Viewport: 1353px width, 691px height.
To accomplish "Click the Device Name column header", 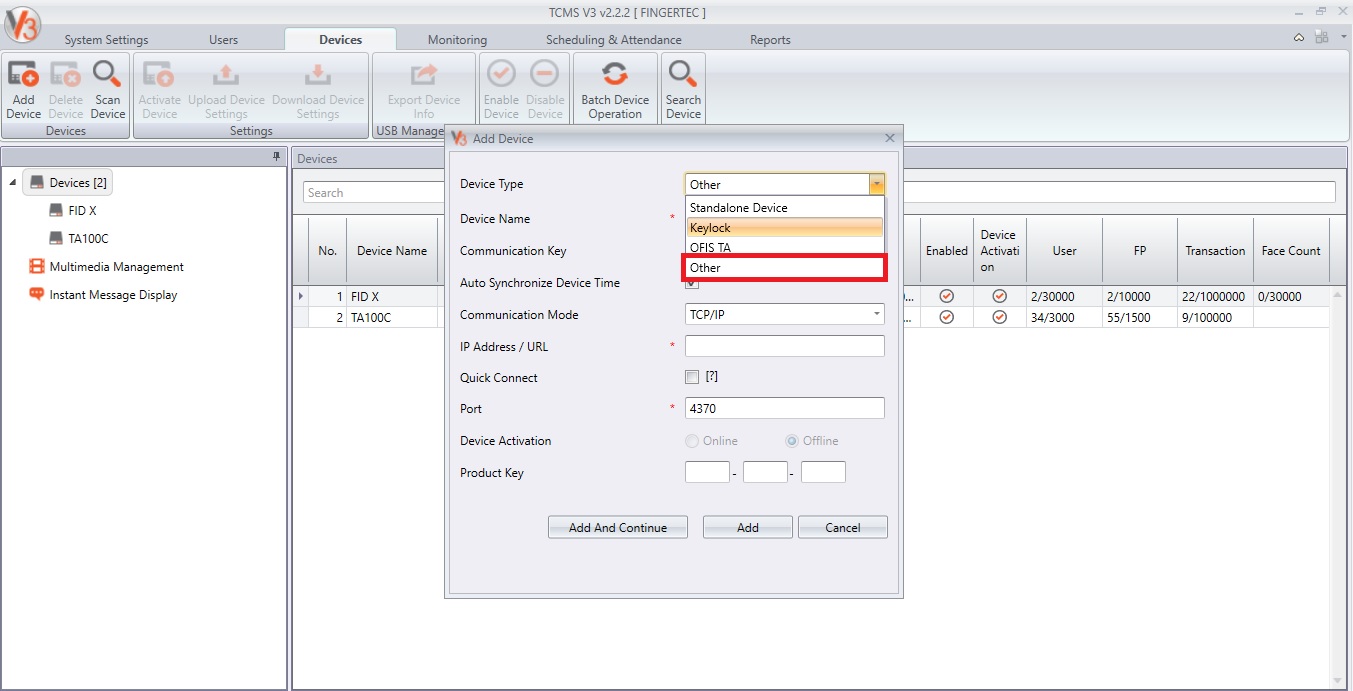I will tap(392, 251).
